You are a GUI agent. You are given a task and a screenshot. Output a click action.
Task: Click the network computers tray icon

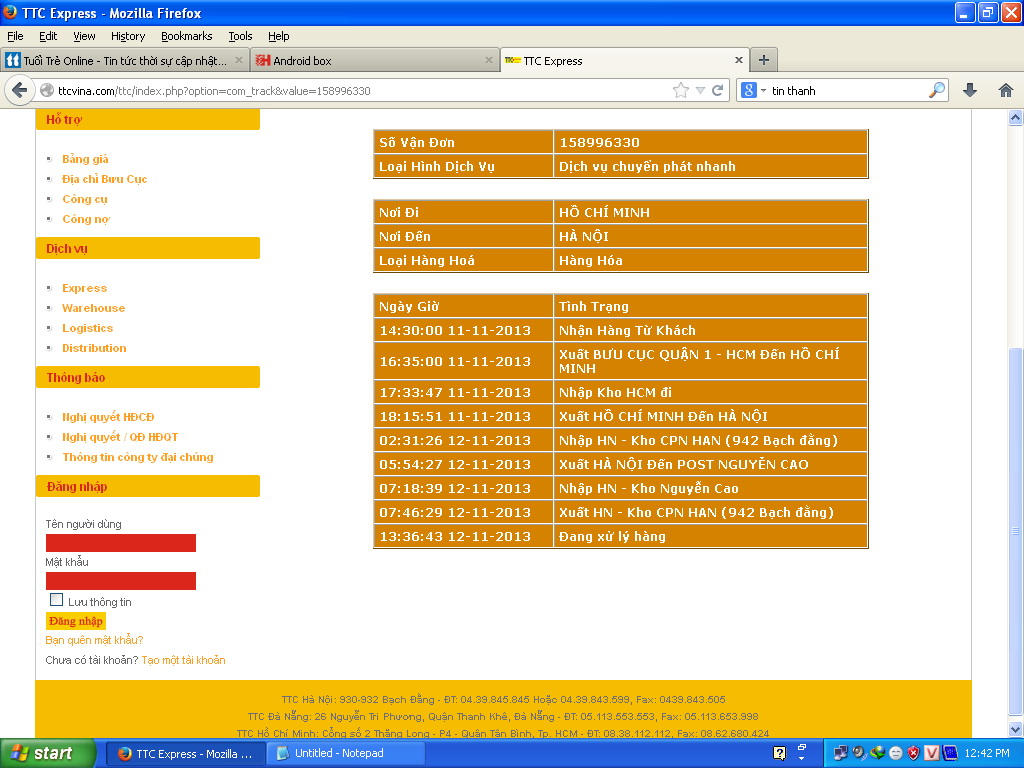click(x=840, y=753)
